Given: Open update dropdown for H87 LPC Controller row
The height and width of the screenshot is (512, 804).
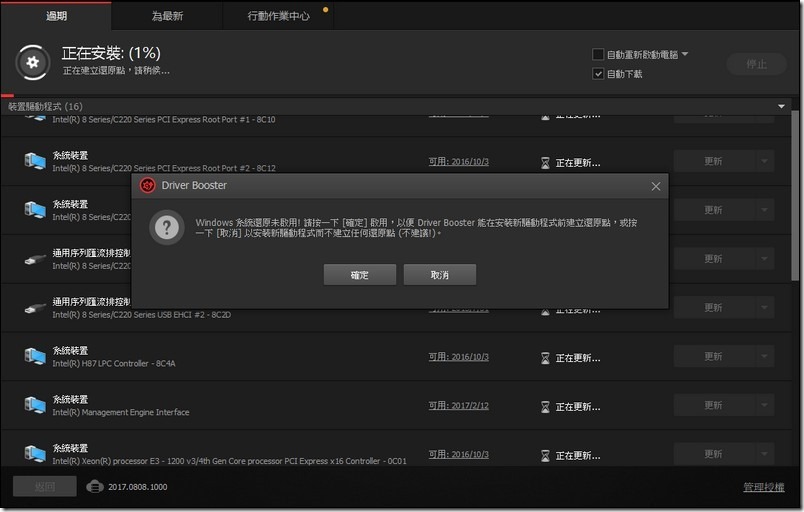Looking at the screenshot, I should point(764,356).
